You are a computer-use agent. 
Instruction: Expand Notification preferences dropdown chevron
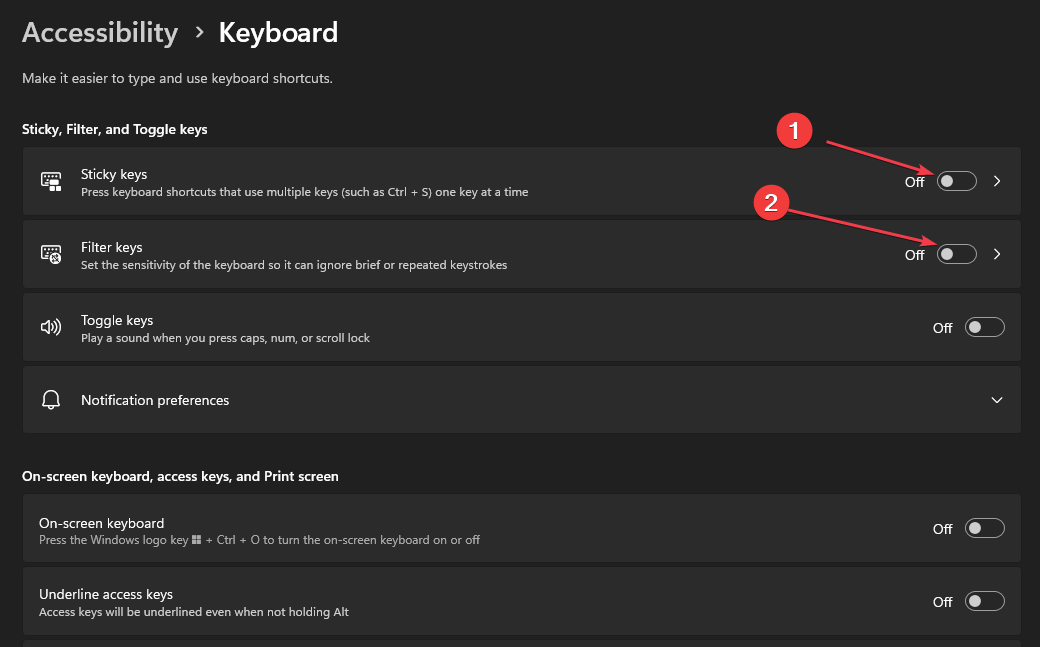pyautogui.click(x=996, y=400)
